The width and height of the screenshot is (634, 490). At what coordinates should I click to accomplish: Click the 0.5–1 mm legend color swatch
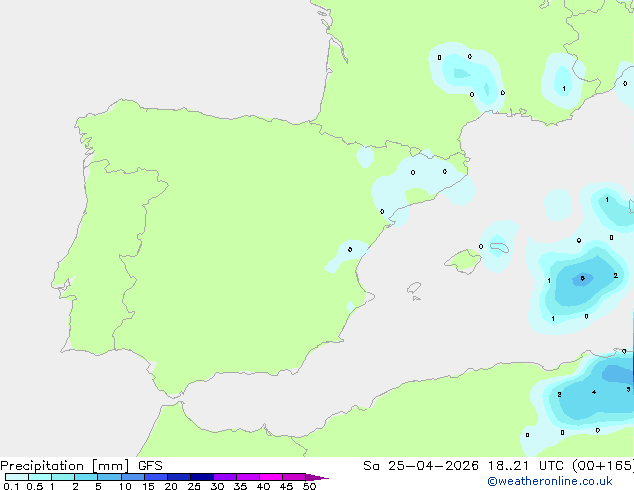pyautogui.click(x=40, y=477)
